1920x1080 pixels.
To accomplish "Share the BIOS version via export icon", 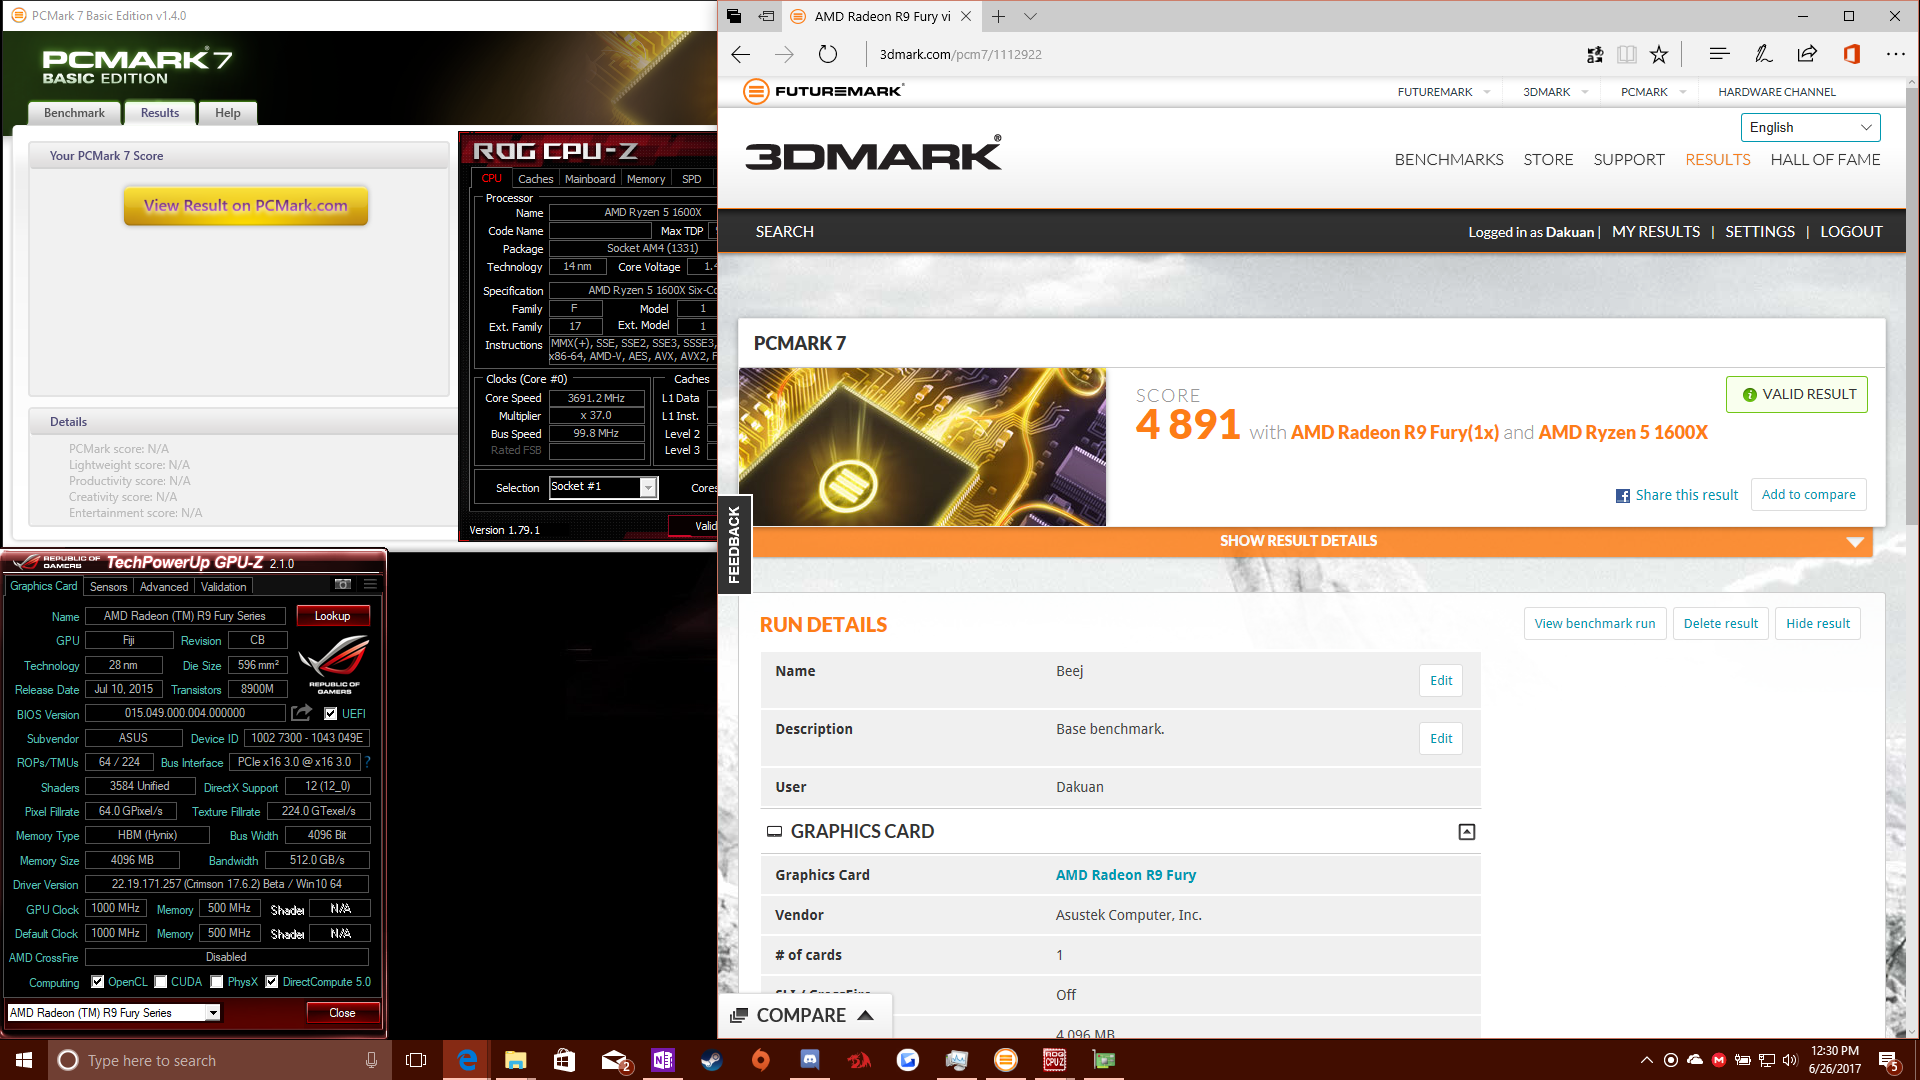I will [301, 713].
